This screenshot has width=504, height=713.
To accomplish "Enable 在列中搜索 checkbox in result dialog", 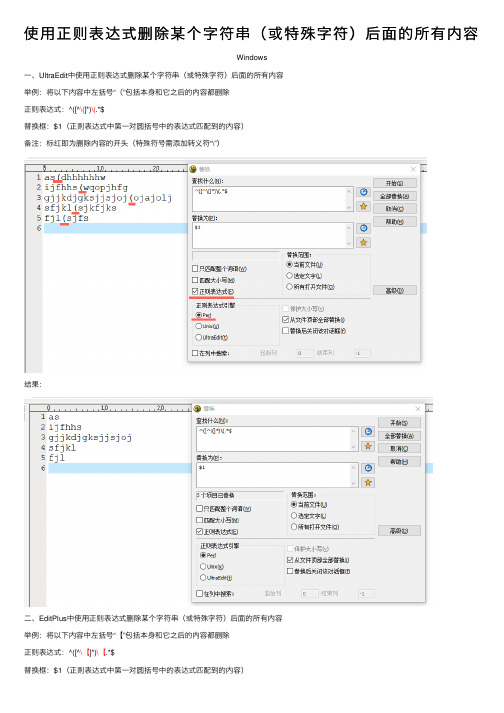I will tap(199, 593).
